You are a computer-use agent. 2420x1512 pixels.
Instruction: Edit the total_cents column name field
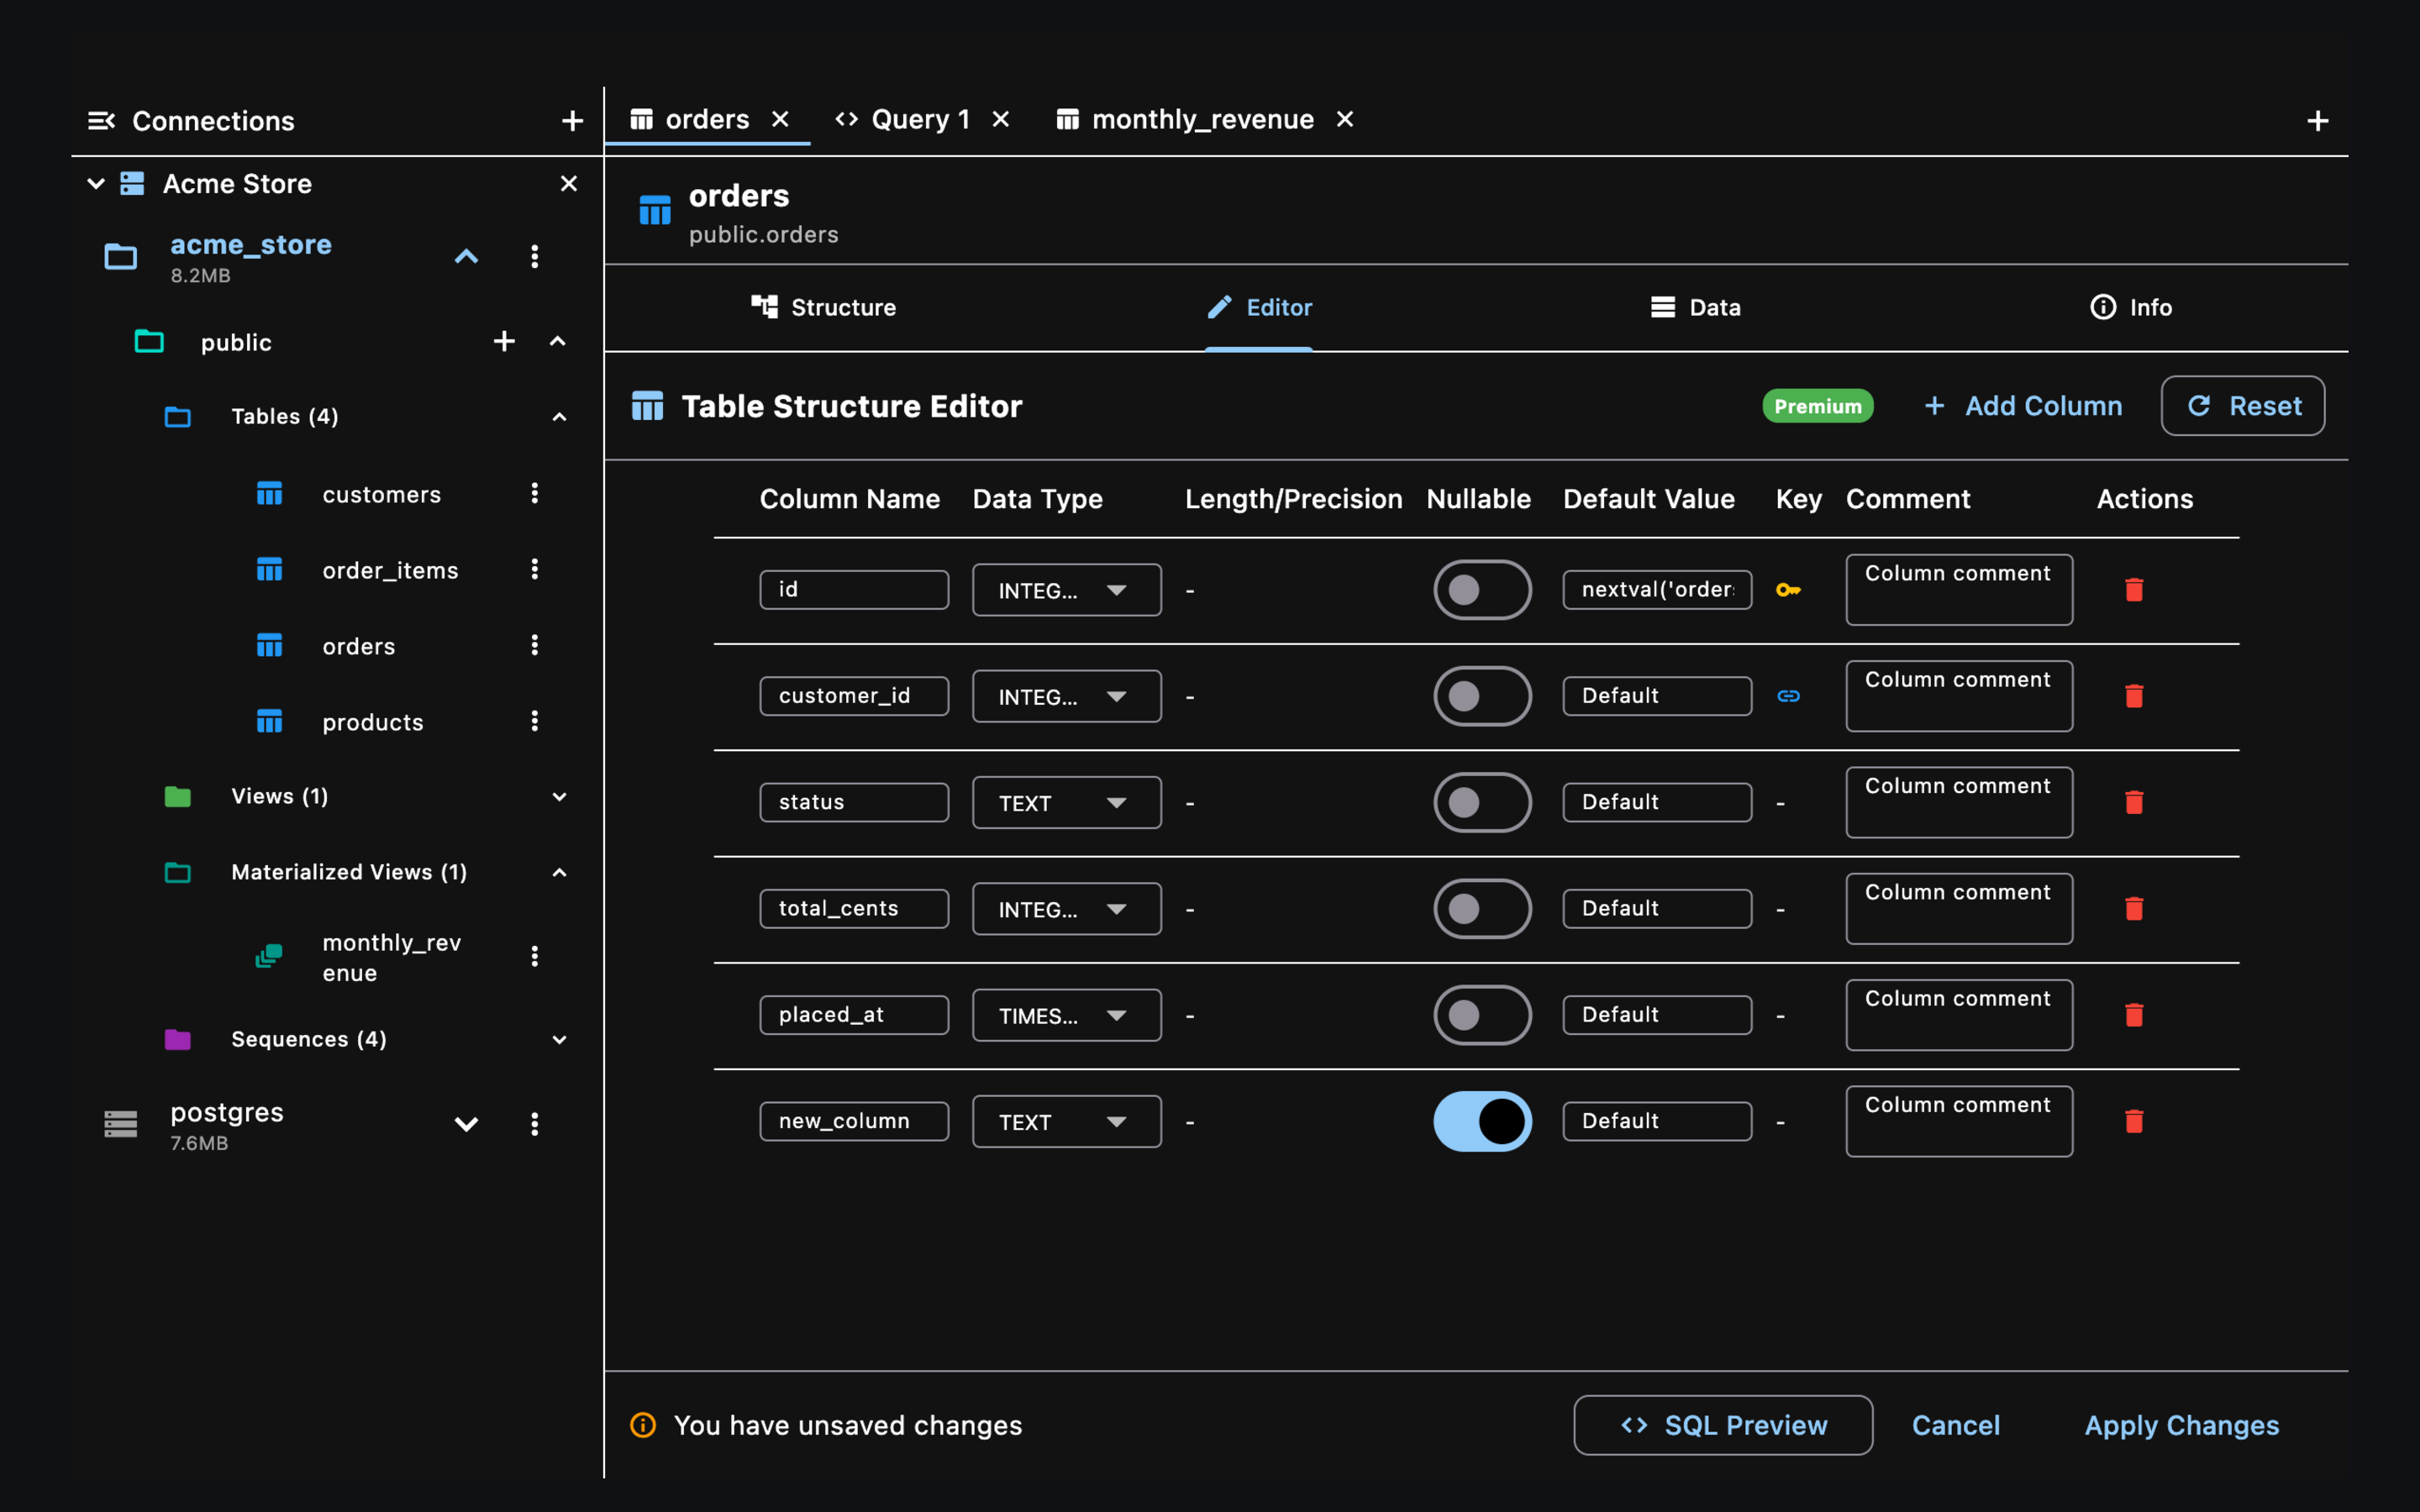(854, 909)
